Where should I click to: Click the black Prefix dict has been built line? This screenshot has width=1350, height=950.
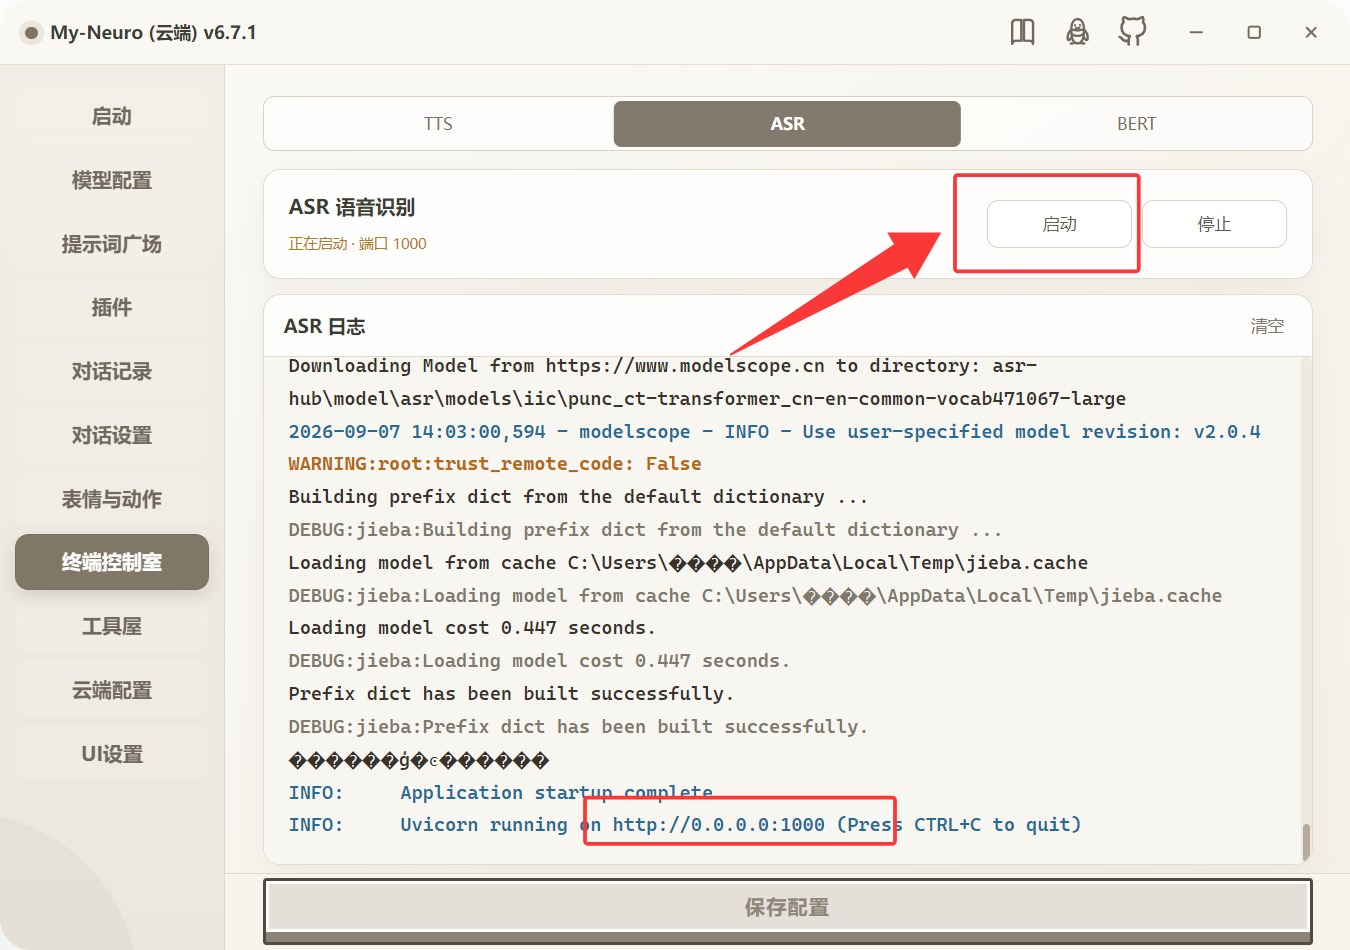point(511,694)
